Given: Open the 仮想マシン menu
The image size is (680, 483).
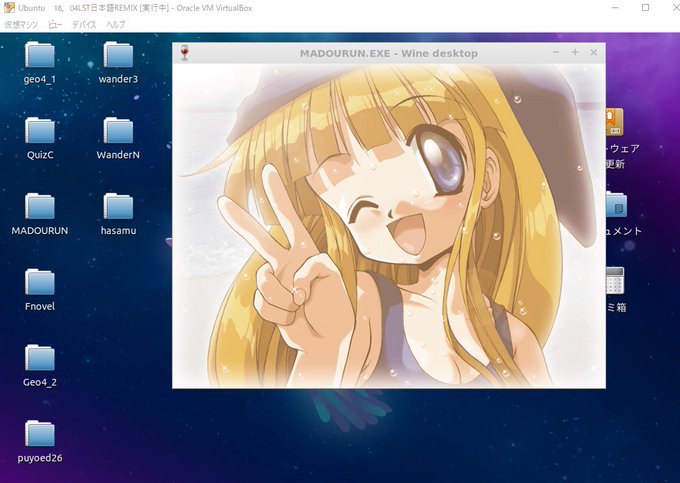Looking at the screenshot, I should point(21,25).
